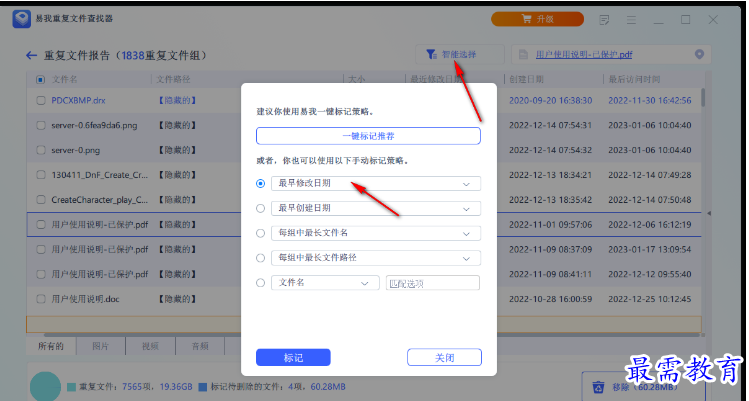Screen dimensions: 749x401
Task: Open the feedback note icon in title bar
Action: pos(604,20)
